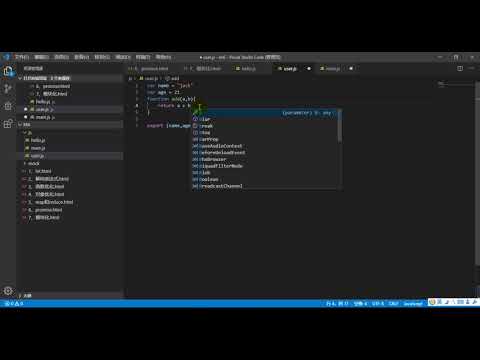This screenshot has width=480, height=360.
Task: Open the 转到 (Go) menu
Action: click(102, 57)
